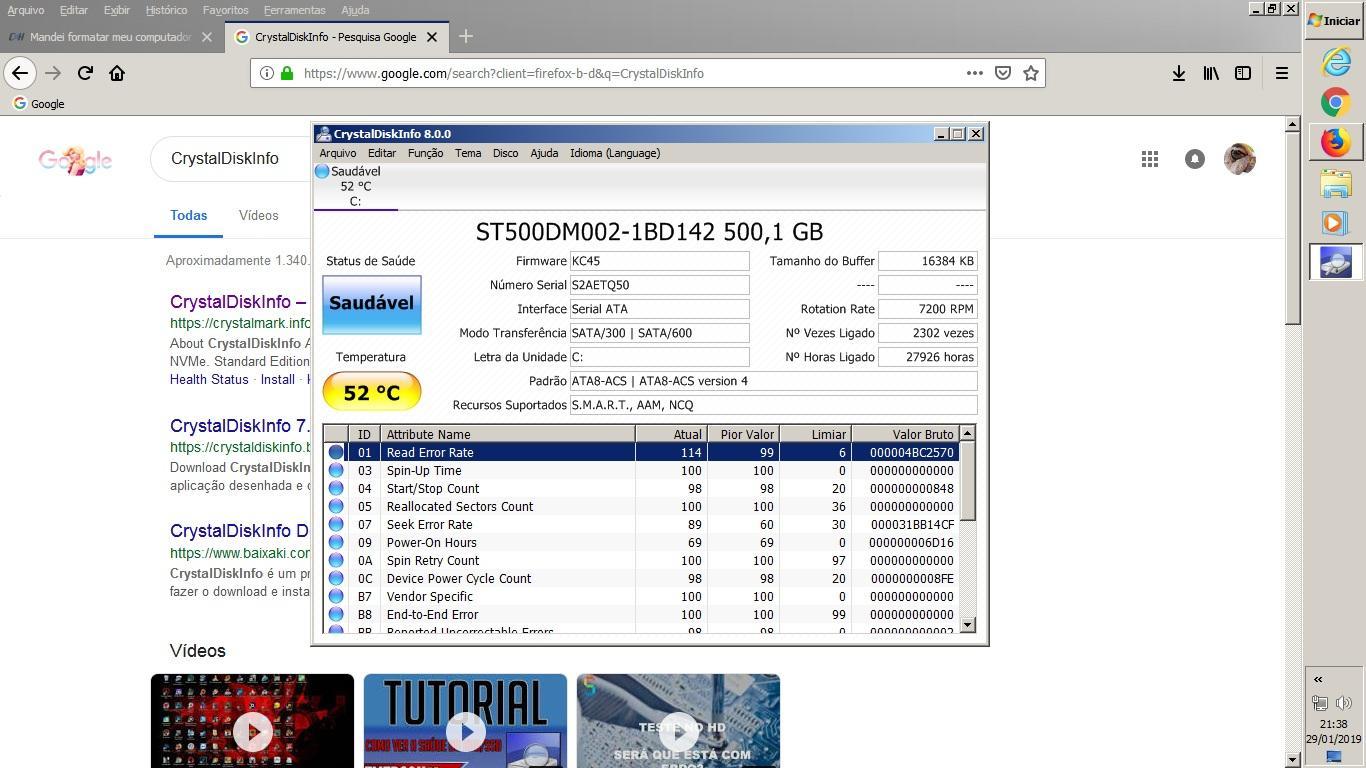Launch Internet Explorer from the taskbar
Viewport: 1366px width, 768px height.
click(1336, 62)
